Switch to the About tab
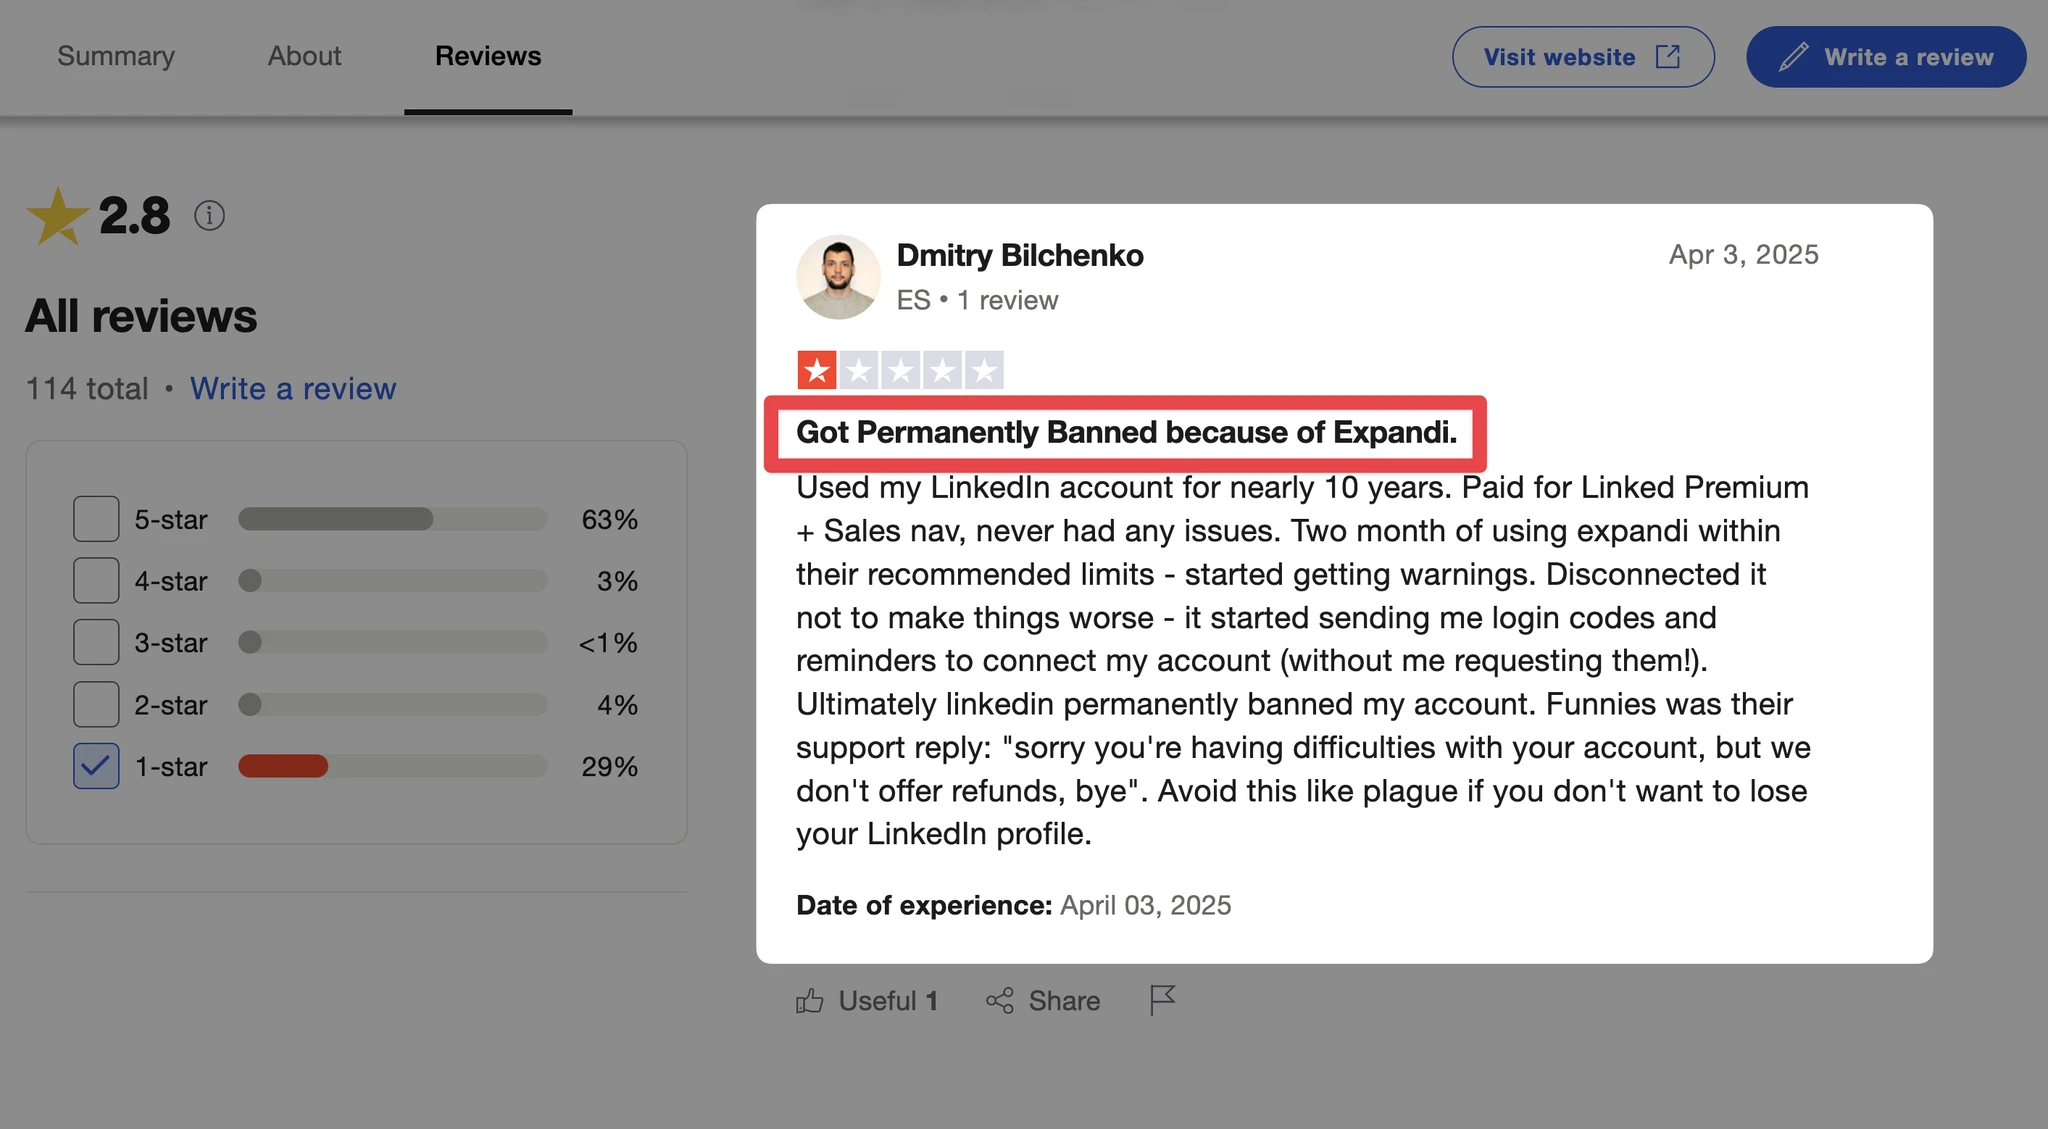 tap(304, 56)
